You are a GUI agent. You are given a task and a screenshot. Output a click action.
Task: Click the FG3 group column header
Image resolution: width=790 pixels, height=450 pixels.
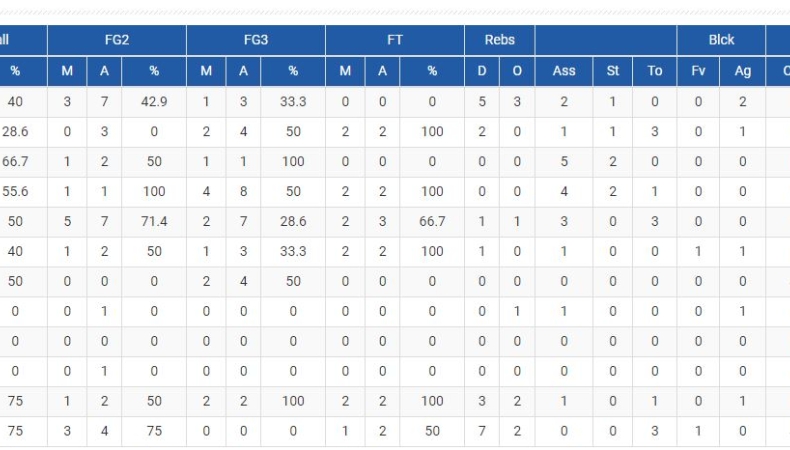point(255,40)
